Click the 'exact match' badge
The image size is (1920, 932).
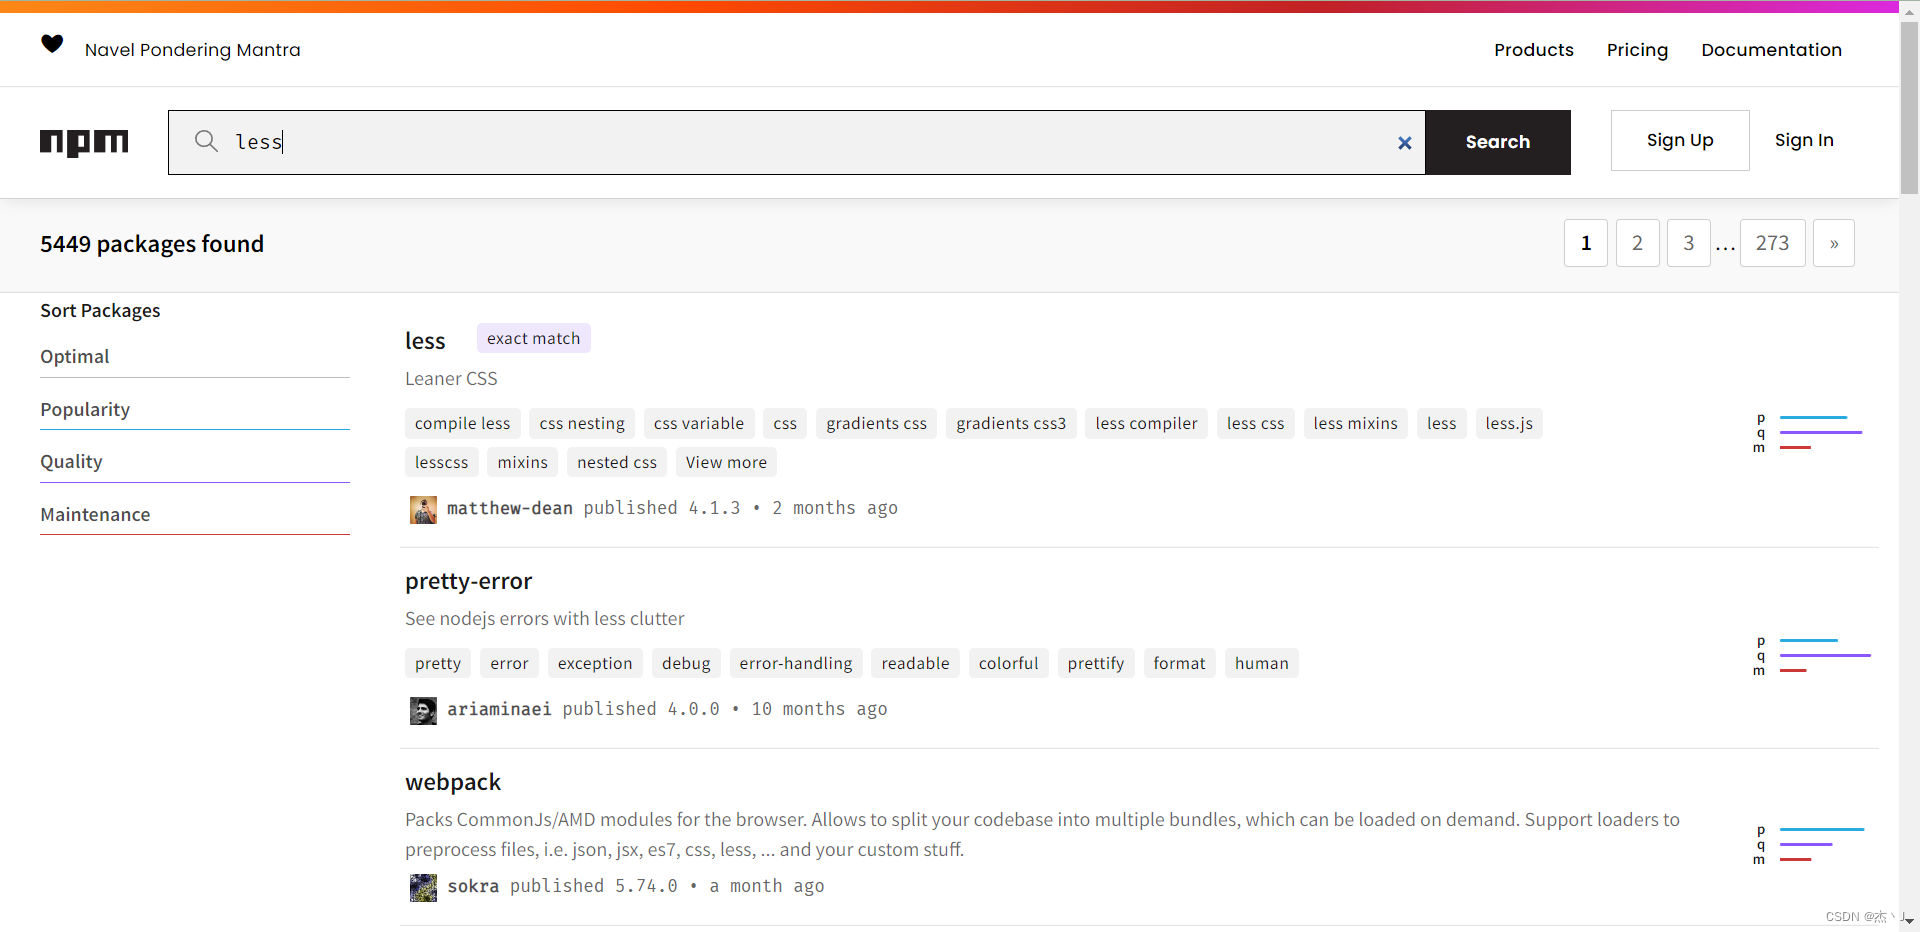click(x=533, y=338)
